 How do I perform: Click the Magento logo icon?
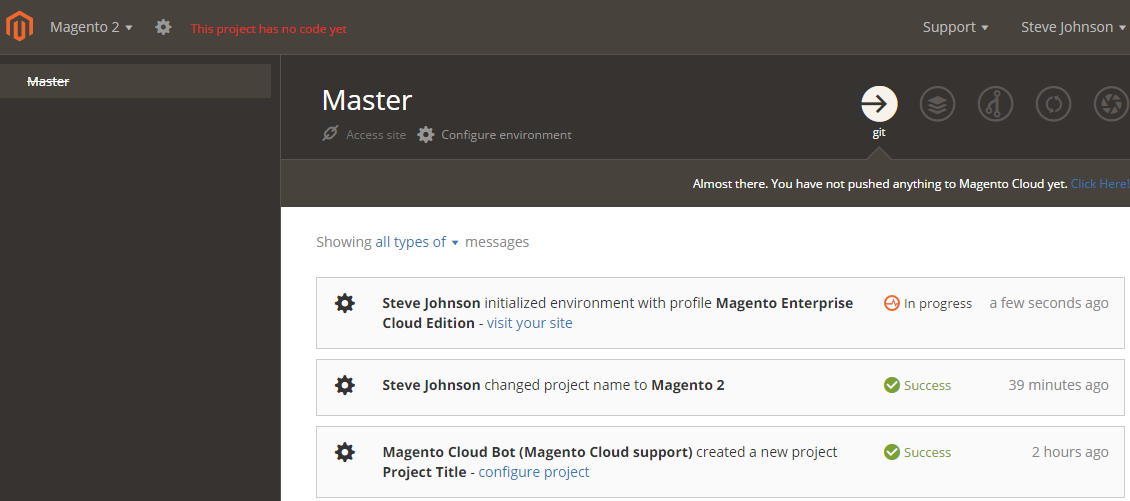click(19, 27)
